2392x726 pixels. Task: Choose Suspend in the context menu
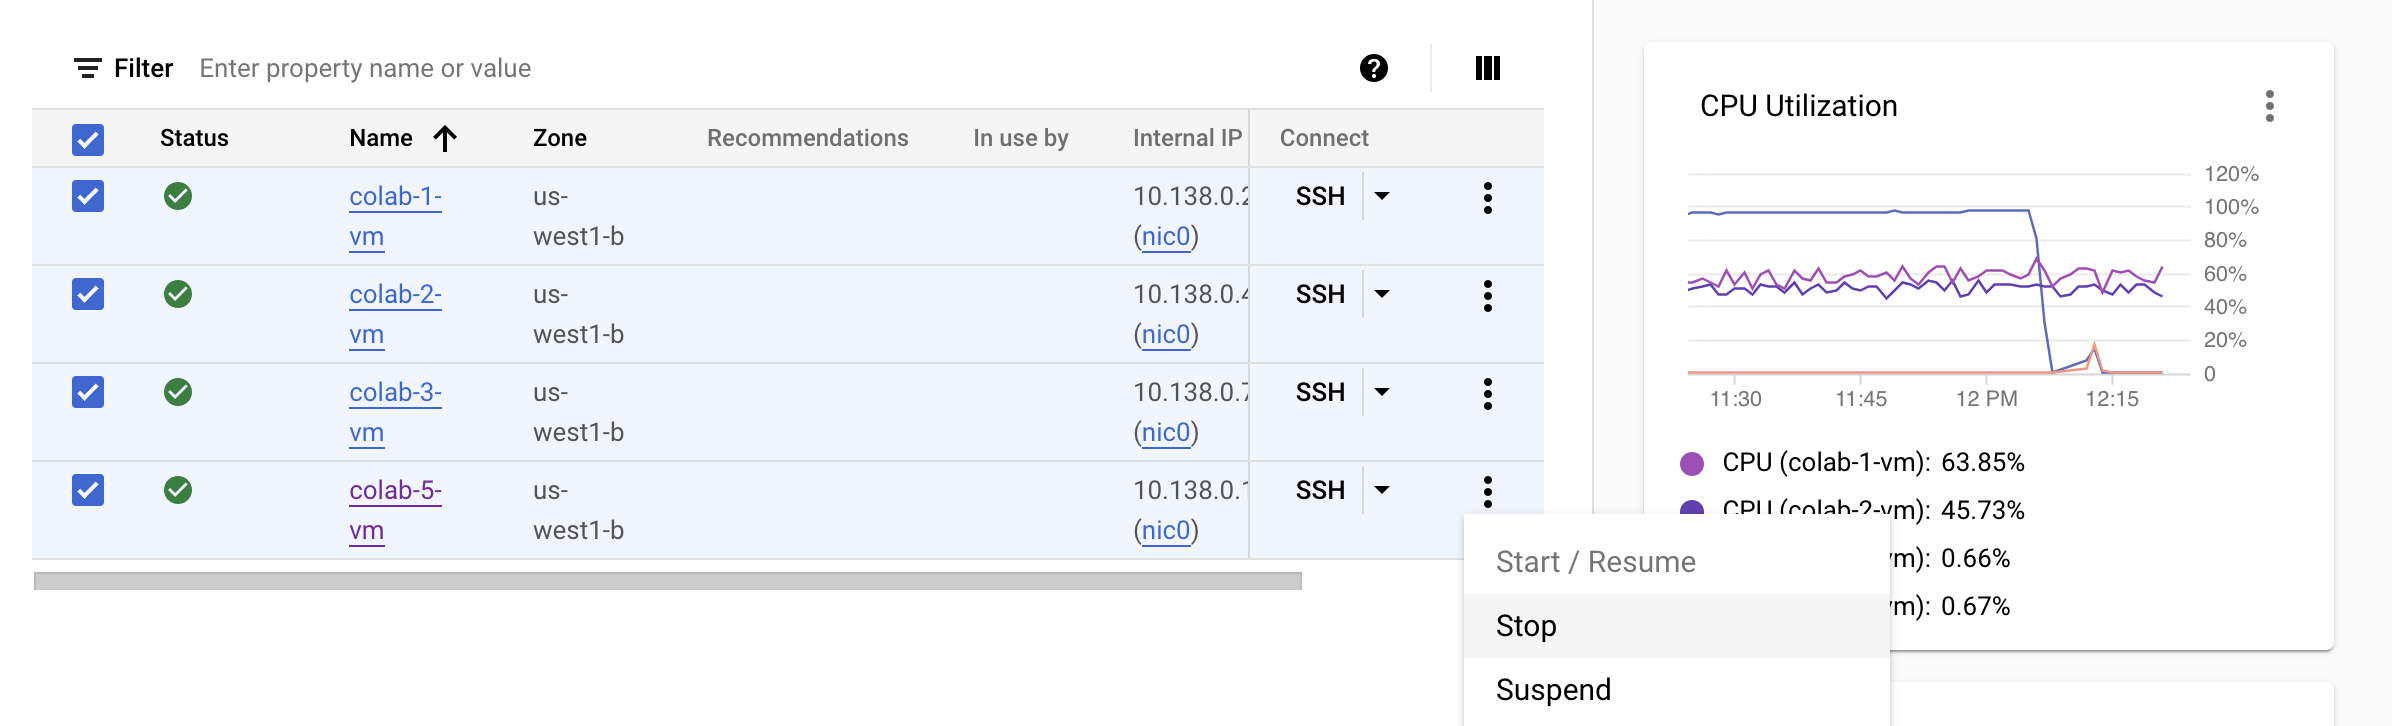(1553, 689)
